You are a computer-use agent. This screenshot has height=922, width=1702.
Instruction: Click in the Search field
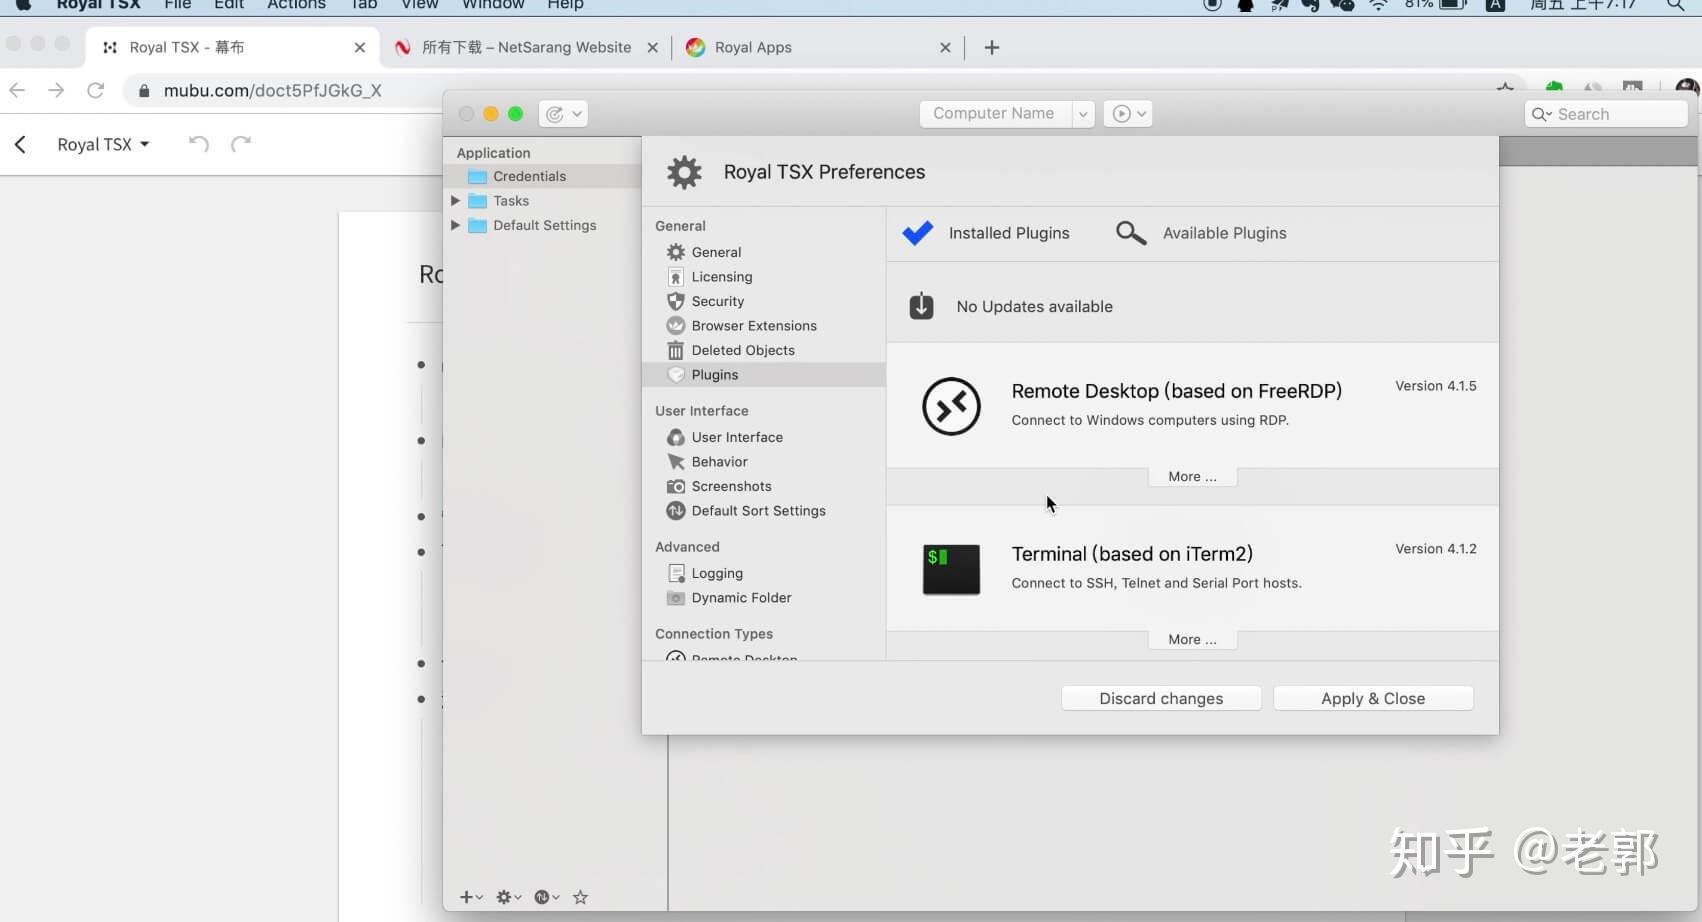pos(1606,113)
